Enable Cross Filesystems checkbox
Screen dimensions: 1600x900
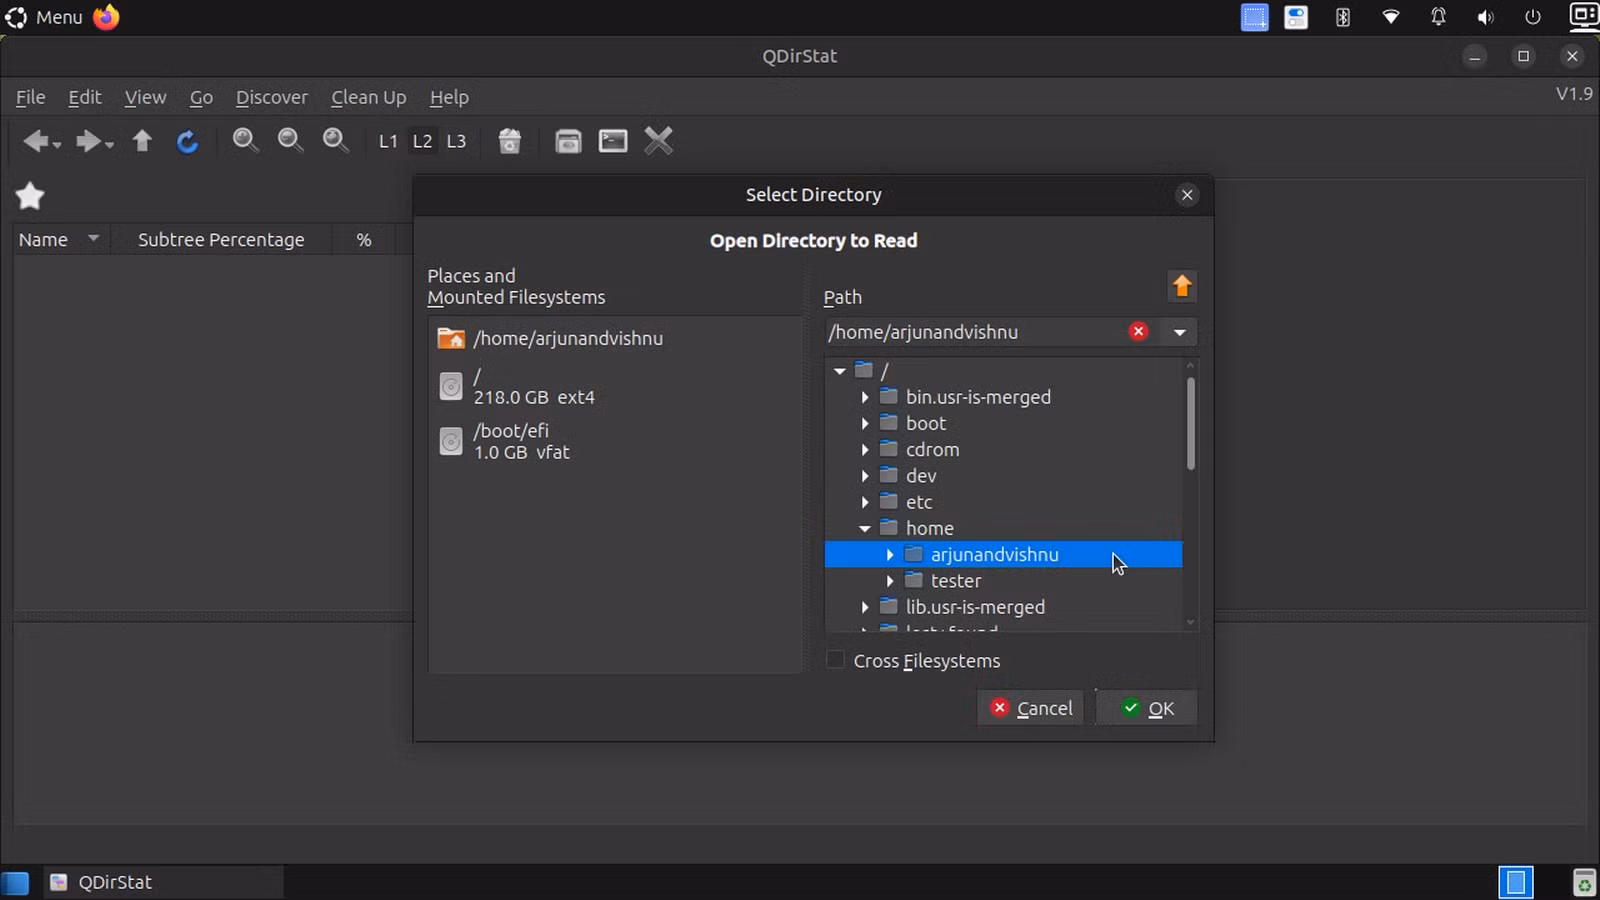pos(836,660)
